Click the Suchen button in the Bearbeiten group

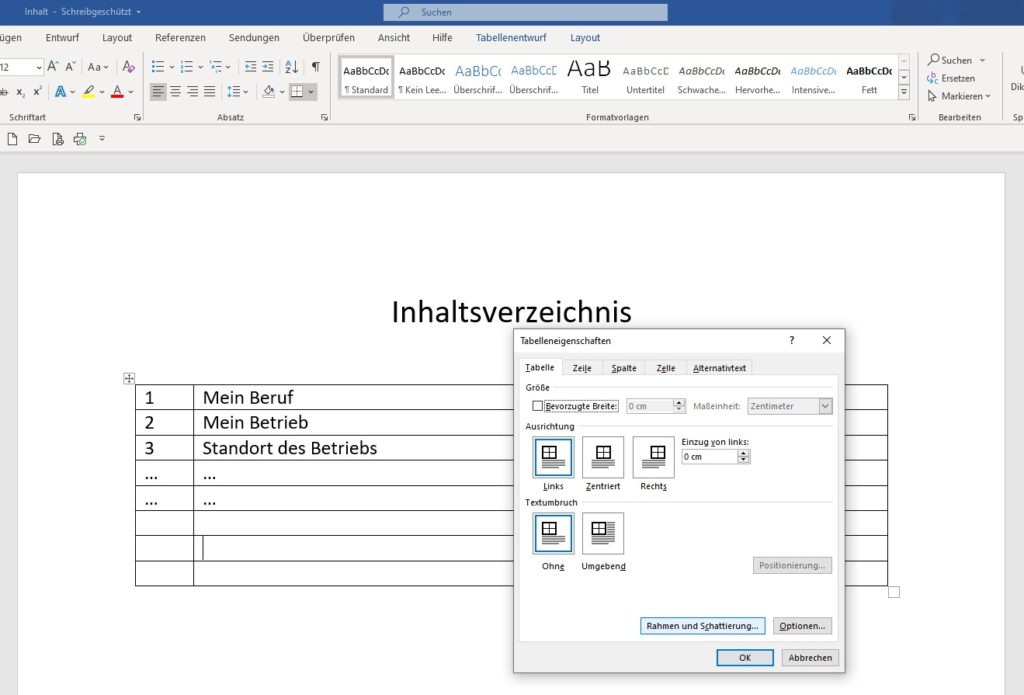[x=956, y=60]
